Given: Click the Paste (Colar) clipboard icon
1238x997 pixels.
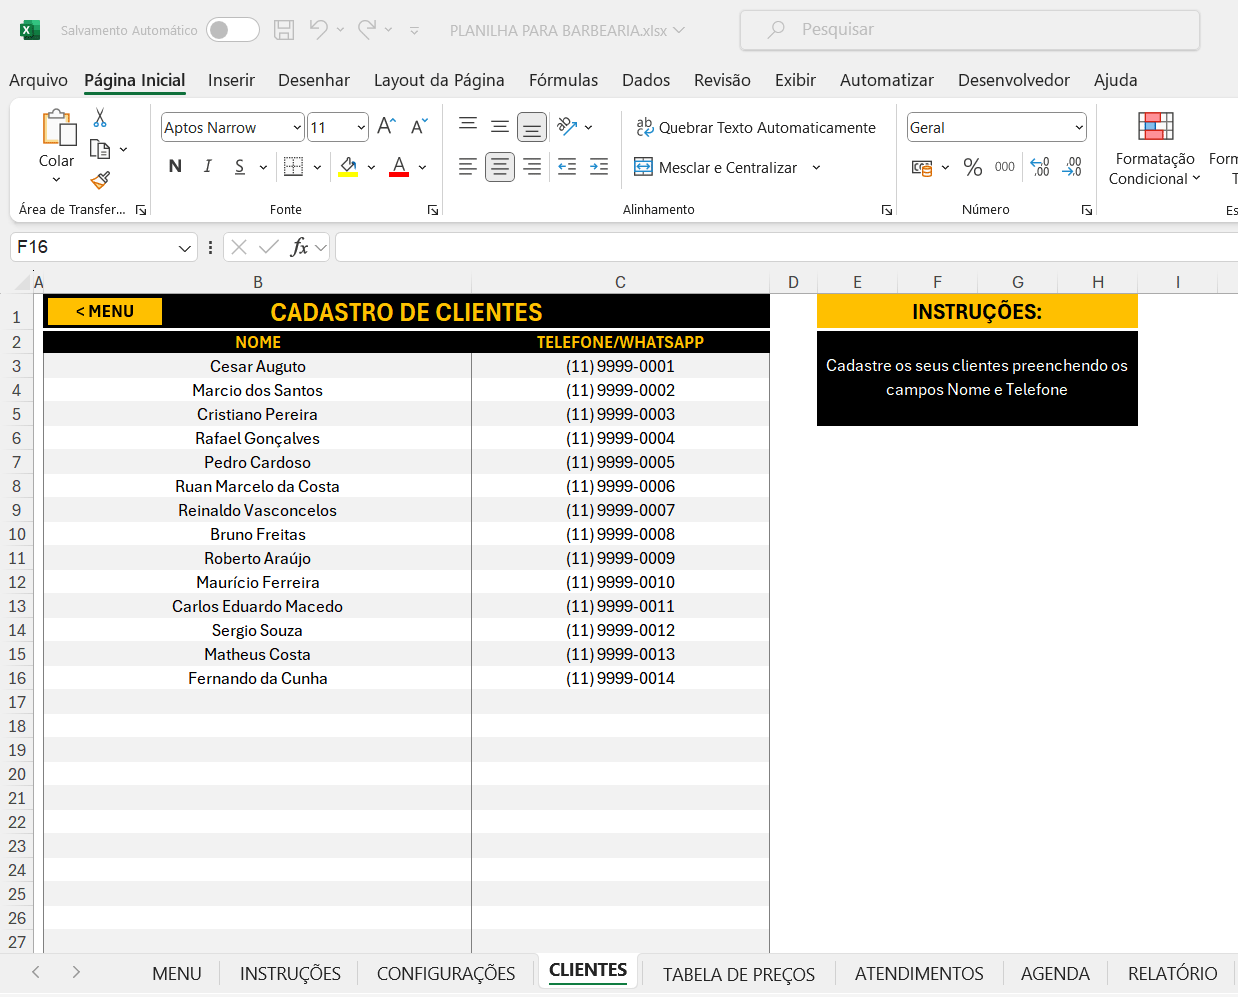Looking at the screenshot, I should (58, 128).
